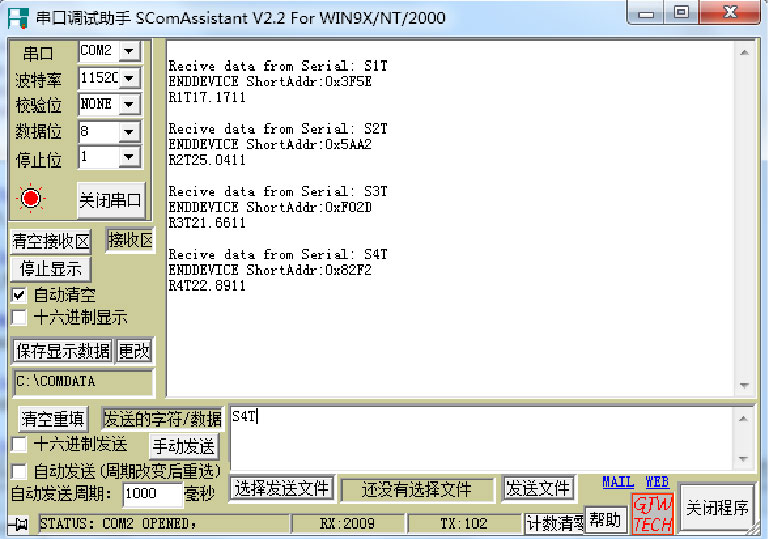Click the pin icon in the status bar
Screen dimensions: 768x539
[x=20, y=524]
